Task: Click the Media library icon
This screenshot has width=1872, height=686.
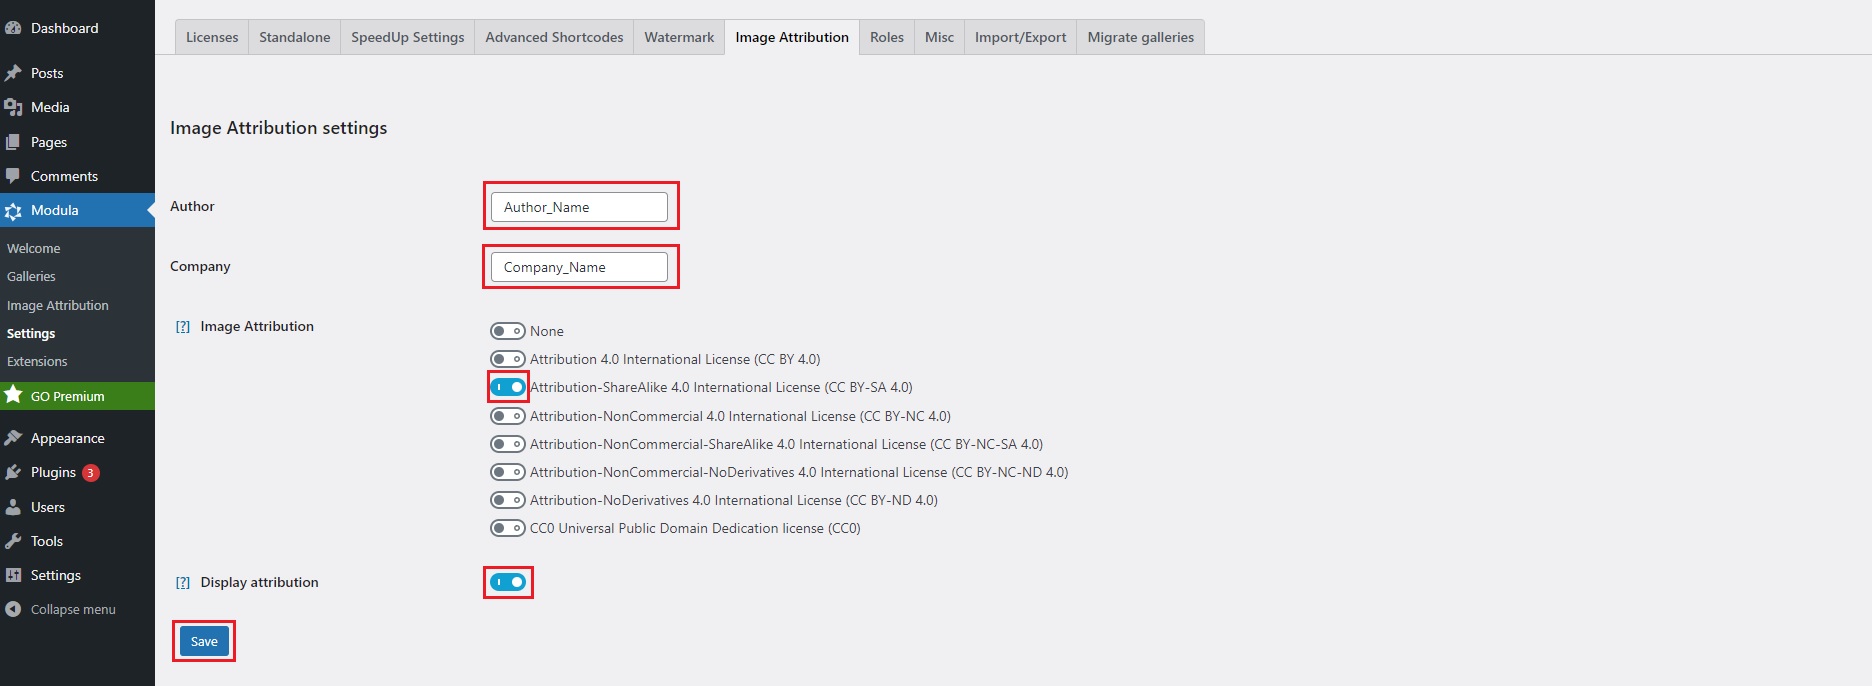Action: point(13,107)
